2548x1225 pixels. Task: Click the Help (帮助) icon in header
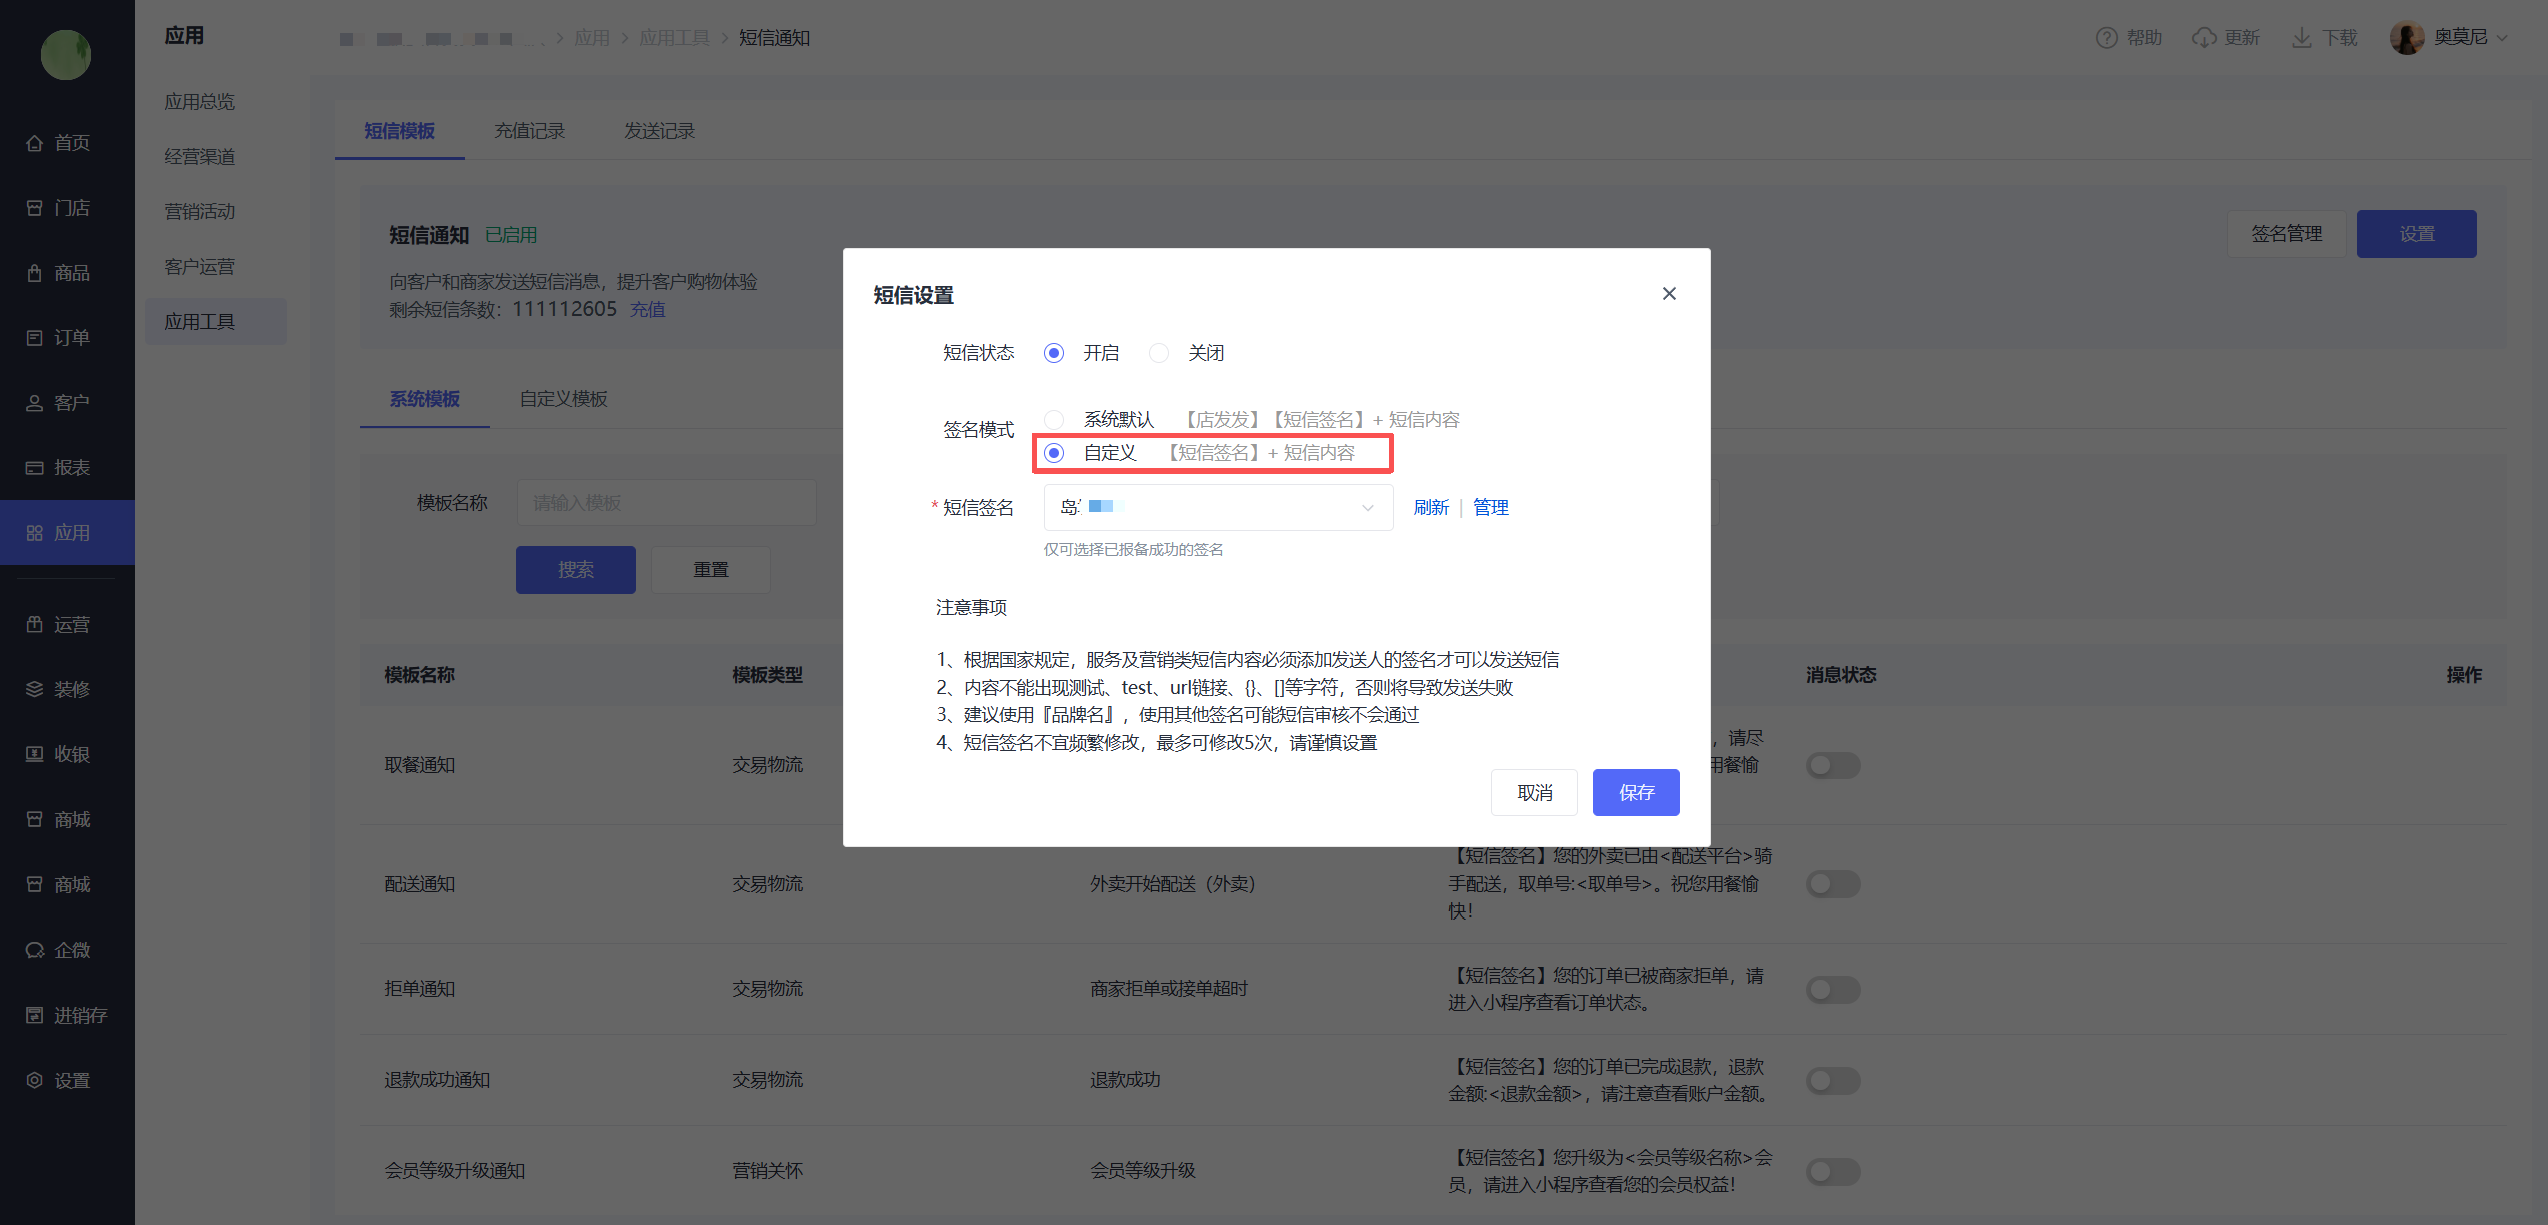click(2106, 38)
